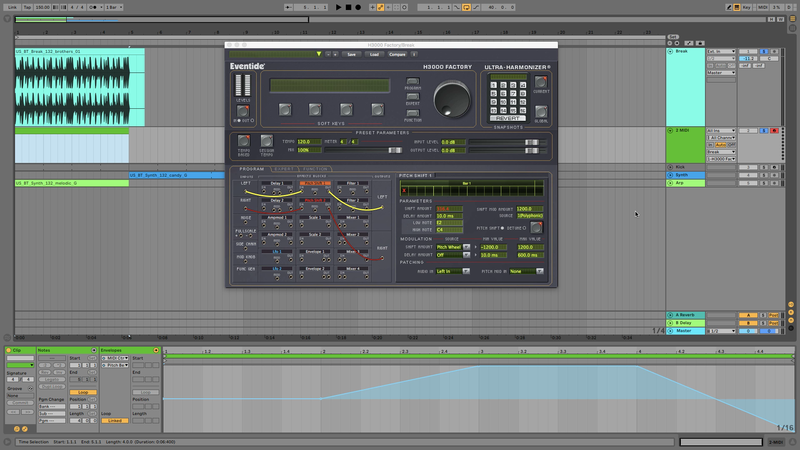This screenshot has width=800, height=450.
Task: Select the Envelope 1 effect block
Action: pyautogui.click(x=315, y=252)
